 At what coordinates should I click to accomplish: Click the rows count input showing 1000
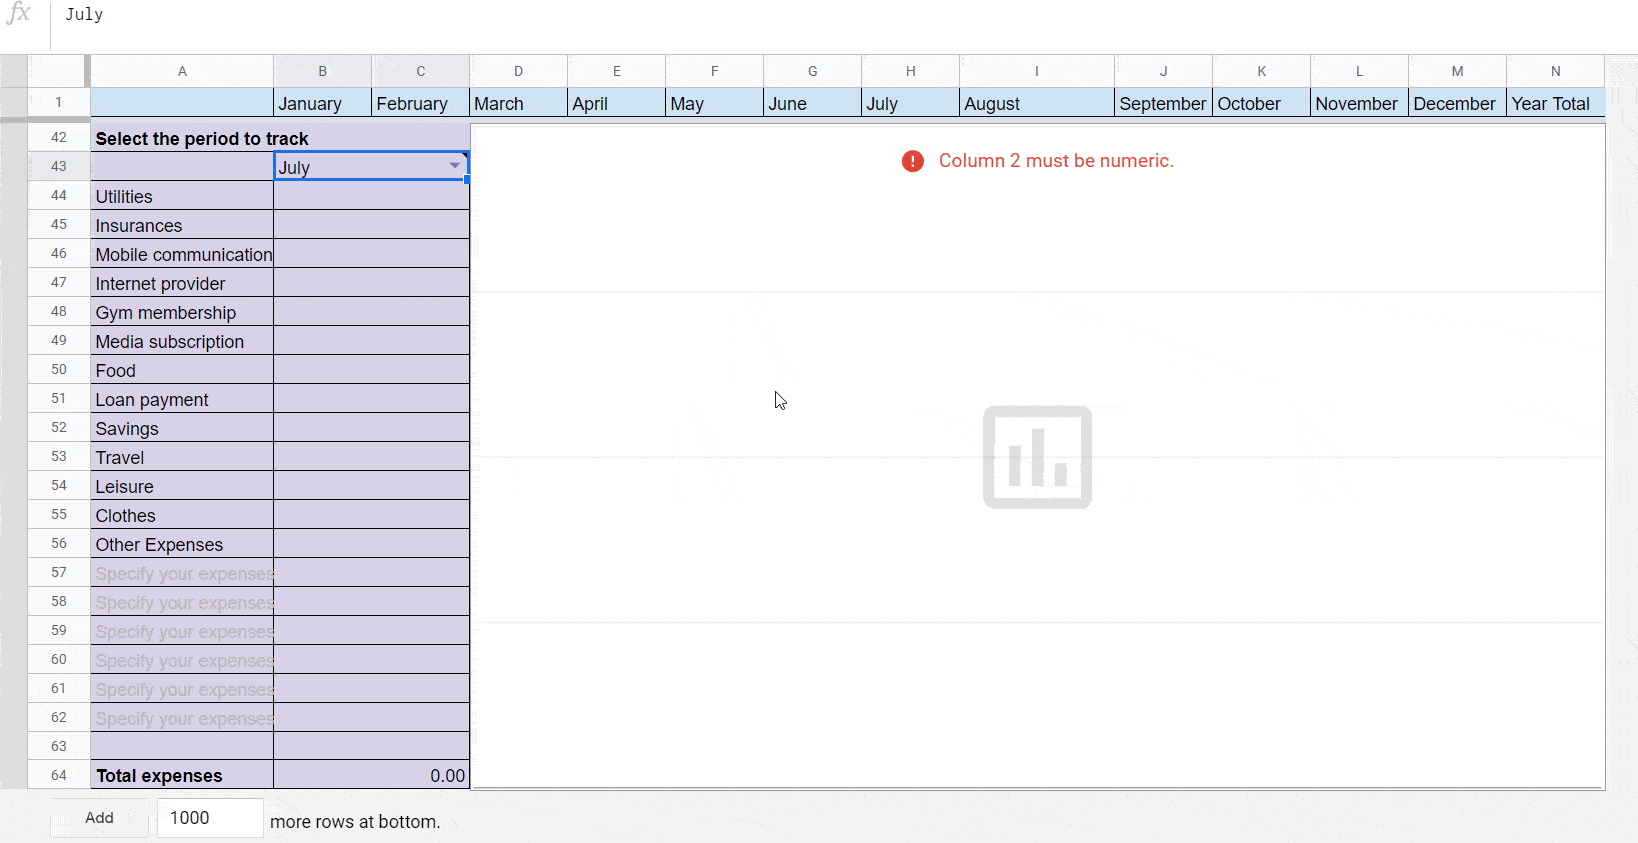pos(210,818)
